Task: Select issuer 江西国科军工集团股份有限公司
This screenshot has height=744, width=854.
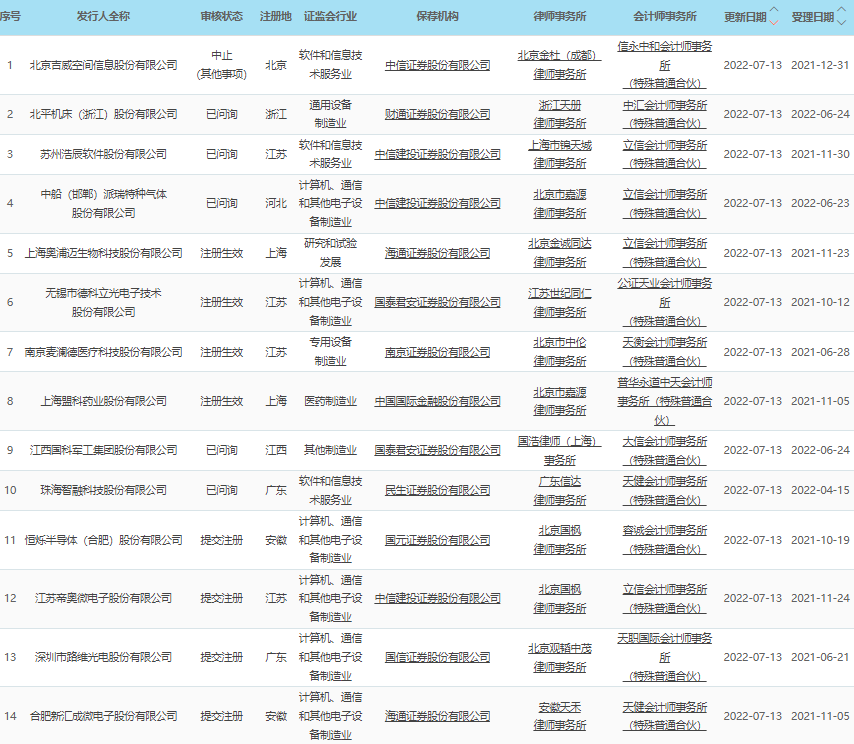Action: click(x=103, y=450)
